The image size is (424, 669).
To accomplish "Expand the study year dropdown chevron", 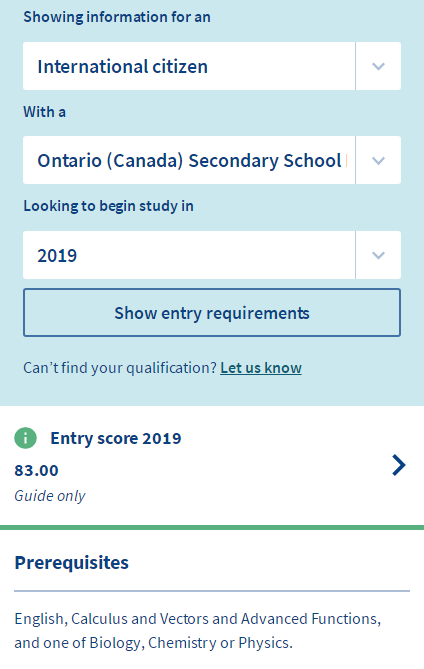I will [378, 255].
